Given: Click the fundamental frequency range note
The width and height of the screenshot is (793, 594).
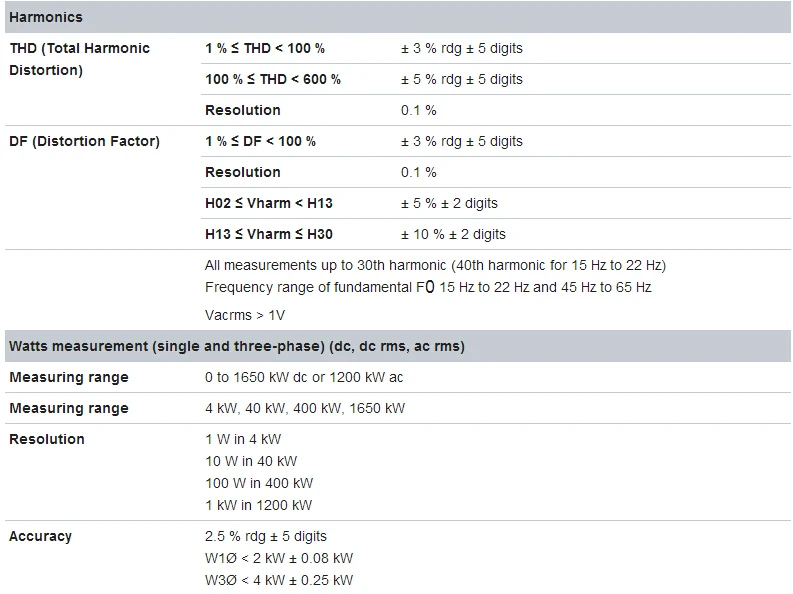Looking at the screenshot, I should (x=428, y=287).
